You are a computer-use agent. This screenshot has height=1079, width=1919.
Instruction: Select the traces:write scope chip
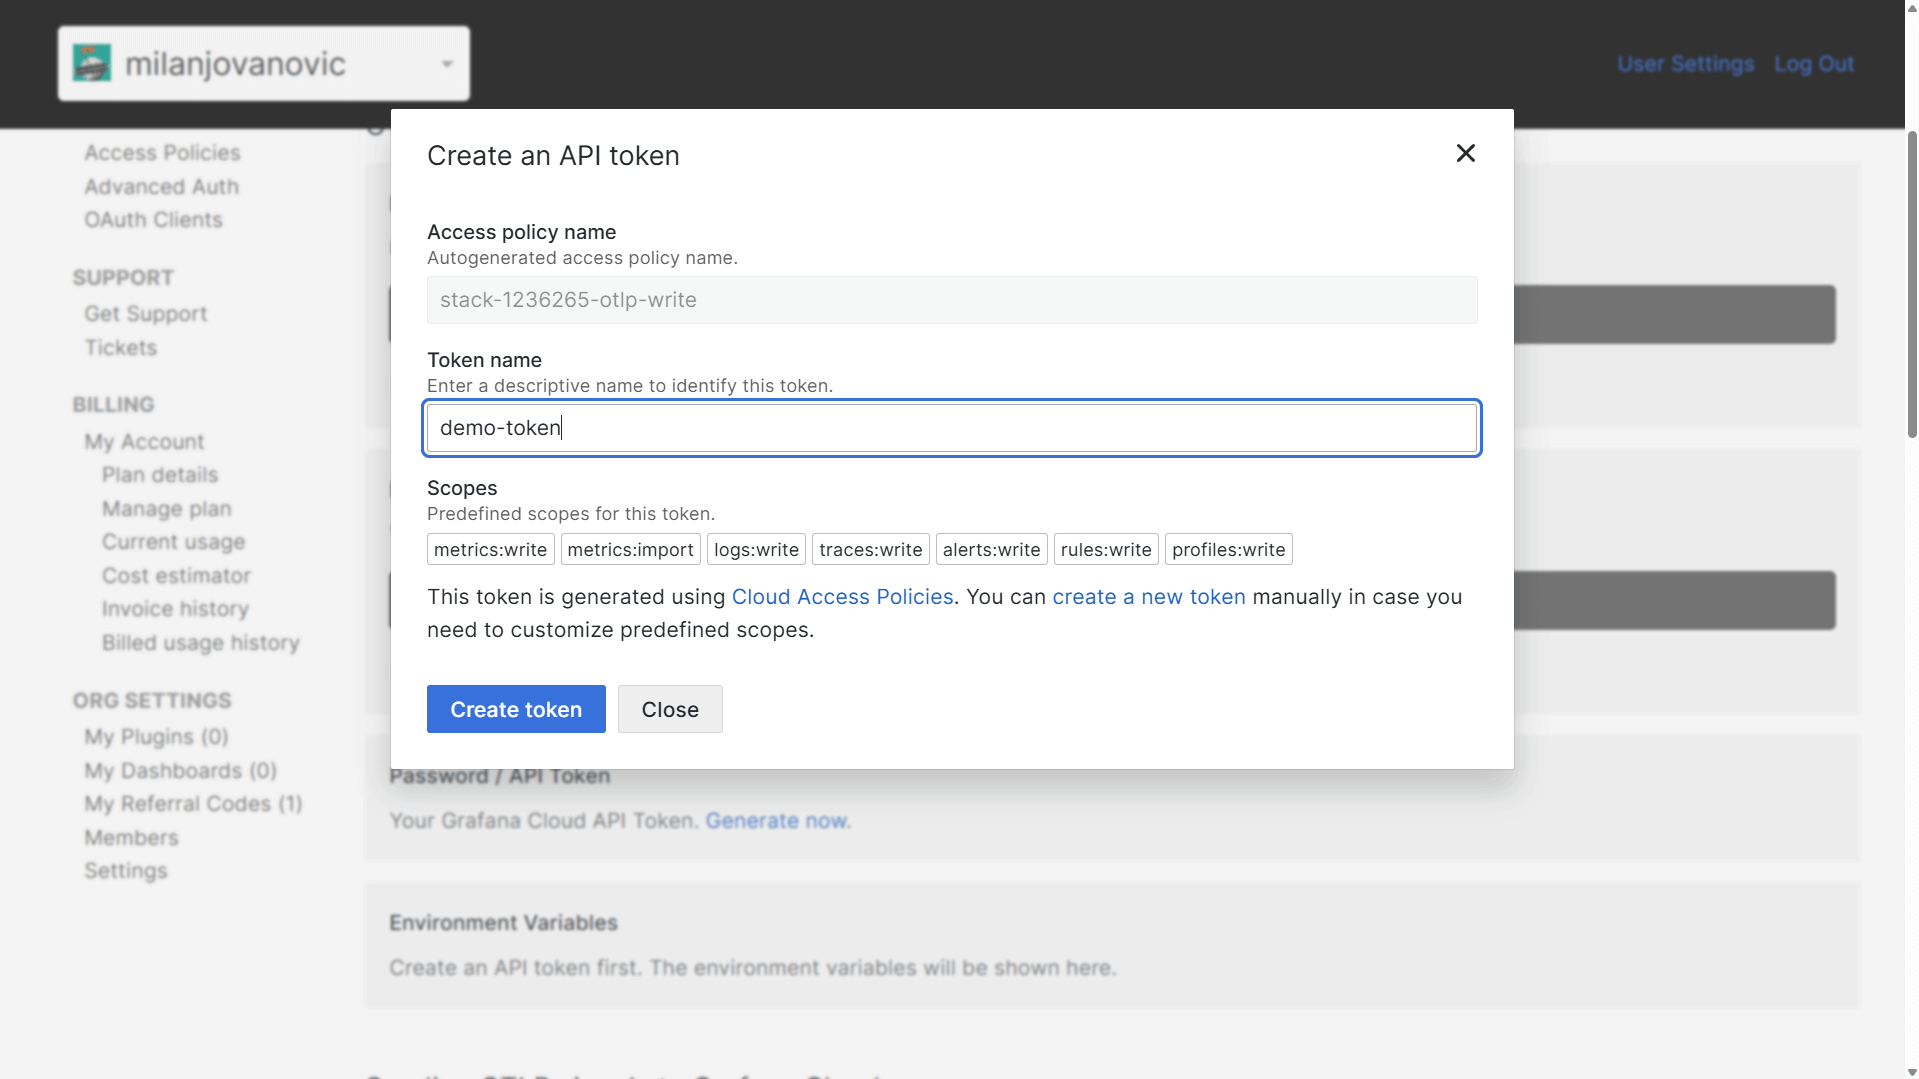pos(870,549)
